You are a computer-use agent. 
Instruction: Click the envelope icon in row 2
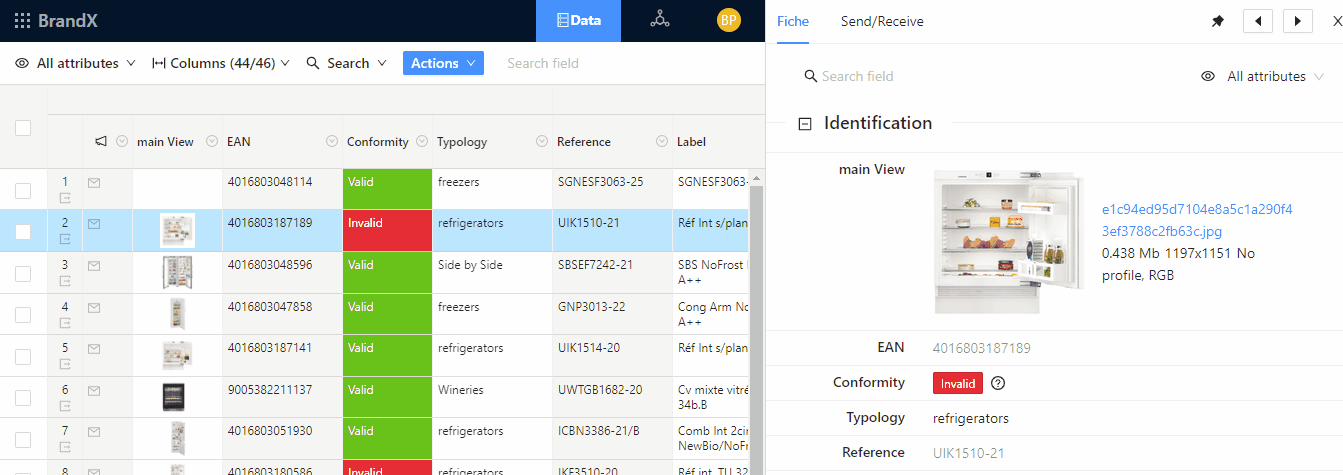[x=94, y=224]
